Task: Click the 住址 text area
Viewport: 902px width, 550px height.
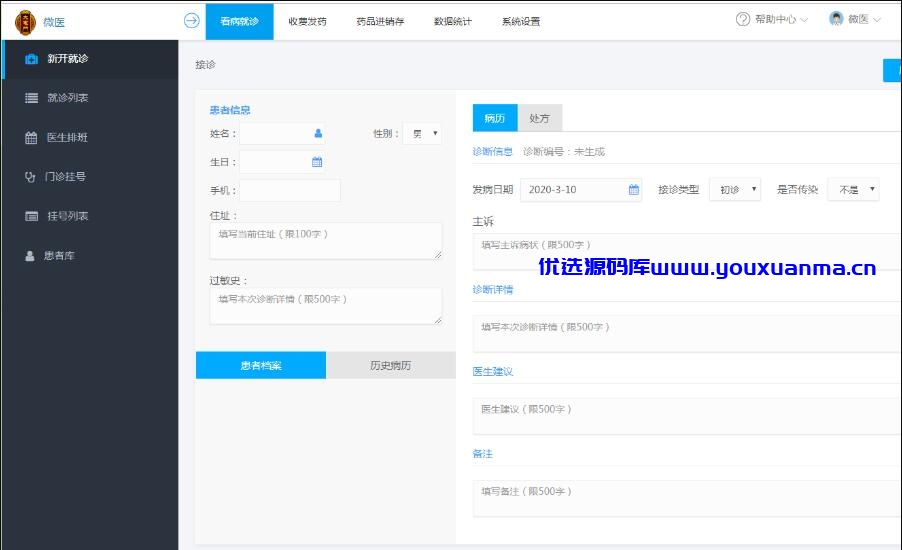Action: click(x=326, y=240)
